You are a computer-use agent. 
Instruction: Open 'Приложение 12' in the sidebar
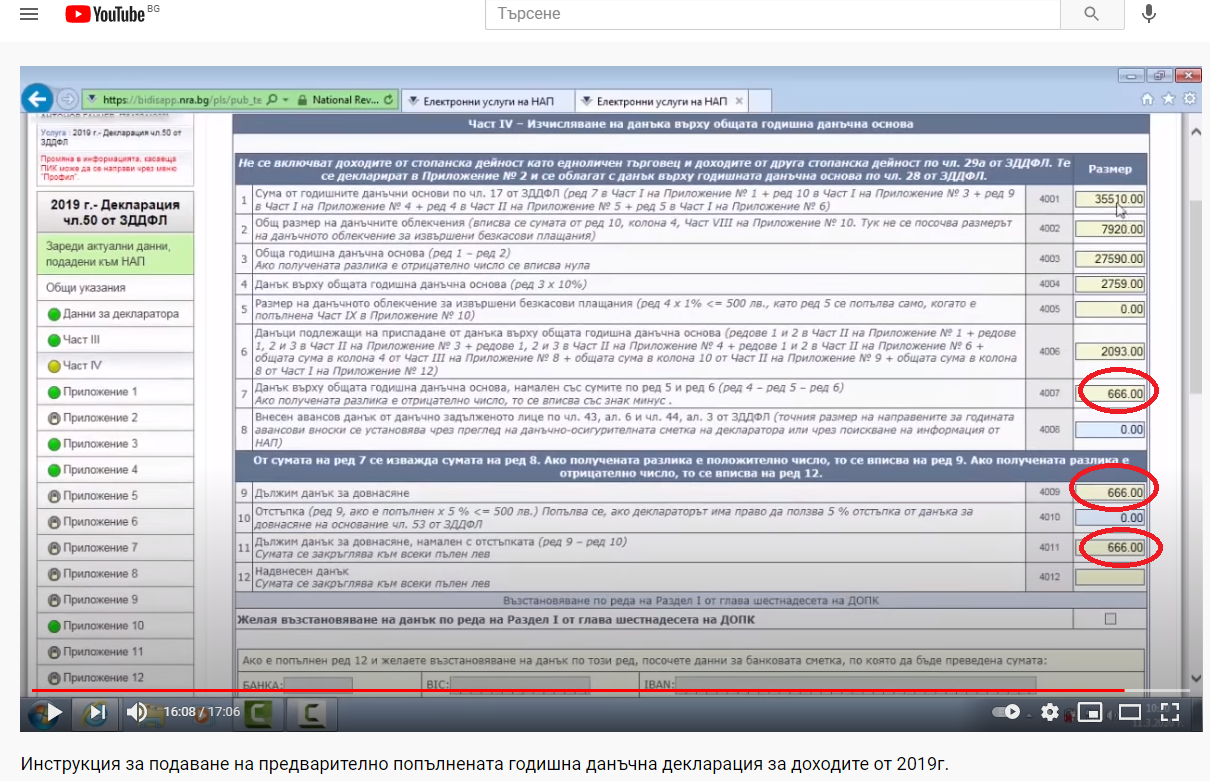(x=115, y=678)
